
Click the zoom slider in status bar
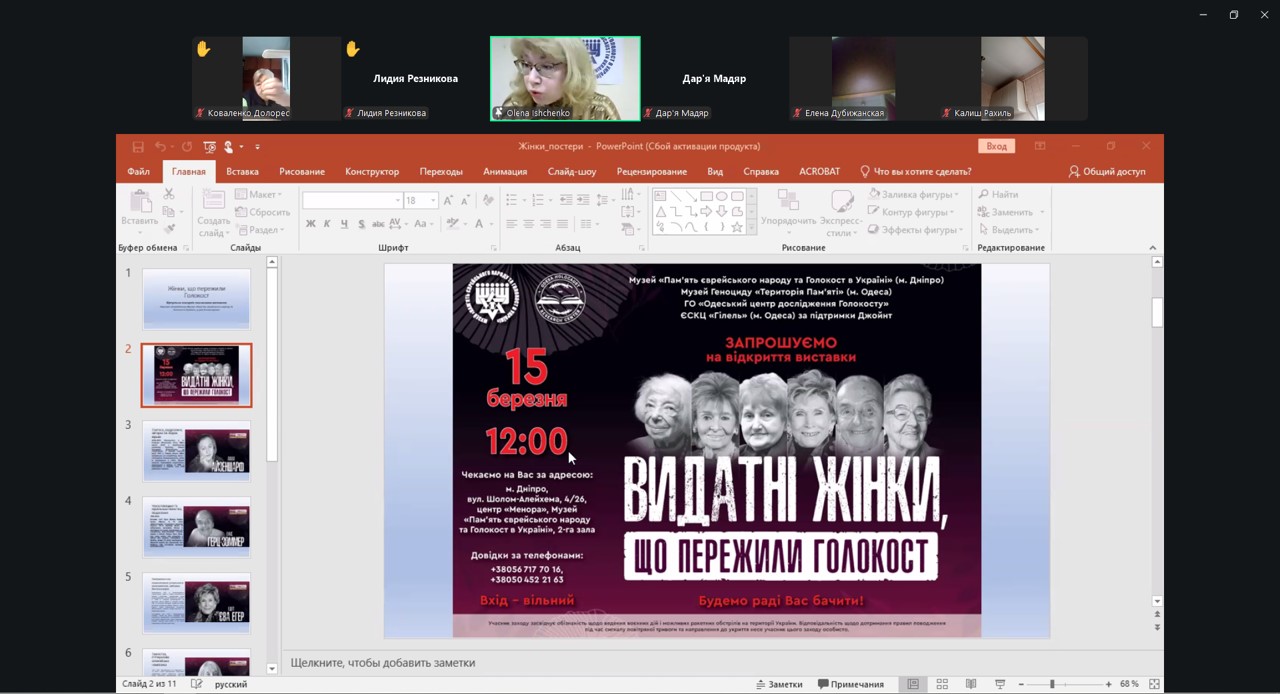(1052, 684)
